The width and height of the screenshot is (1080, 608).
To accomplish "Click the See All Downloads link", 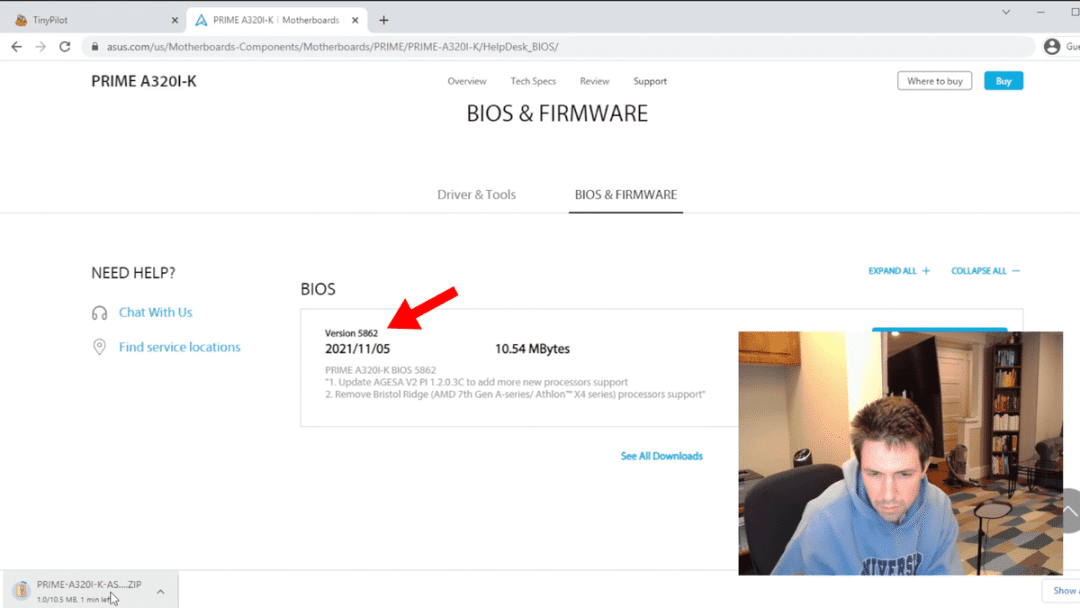I will point(661,456).
